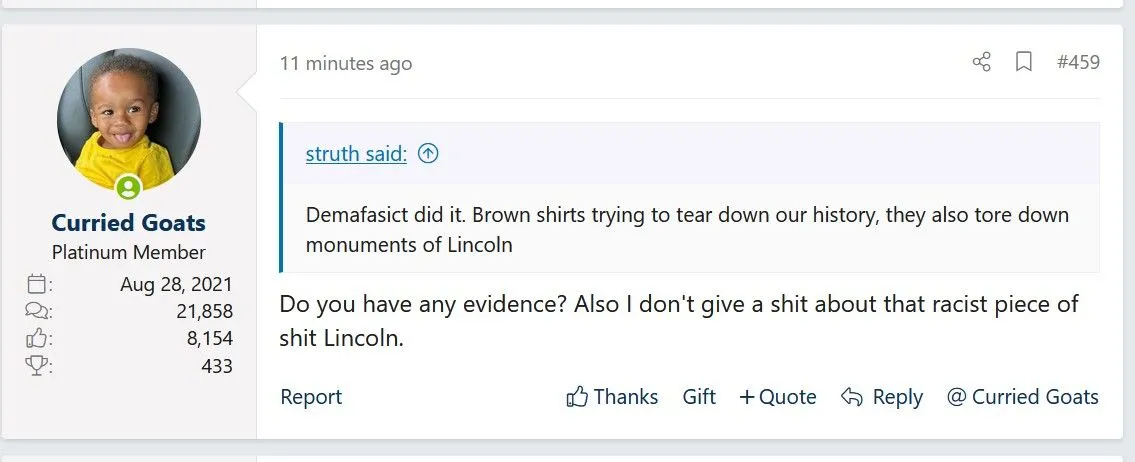Click the messages count speech-bubble icon
Image resolution: width=1135 pixels, height=462 pixels.
[36, 311]
